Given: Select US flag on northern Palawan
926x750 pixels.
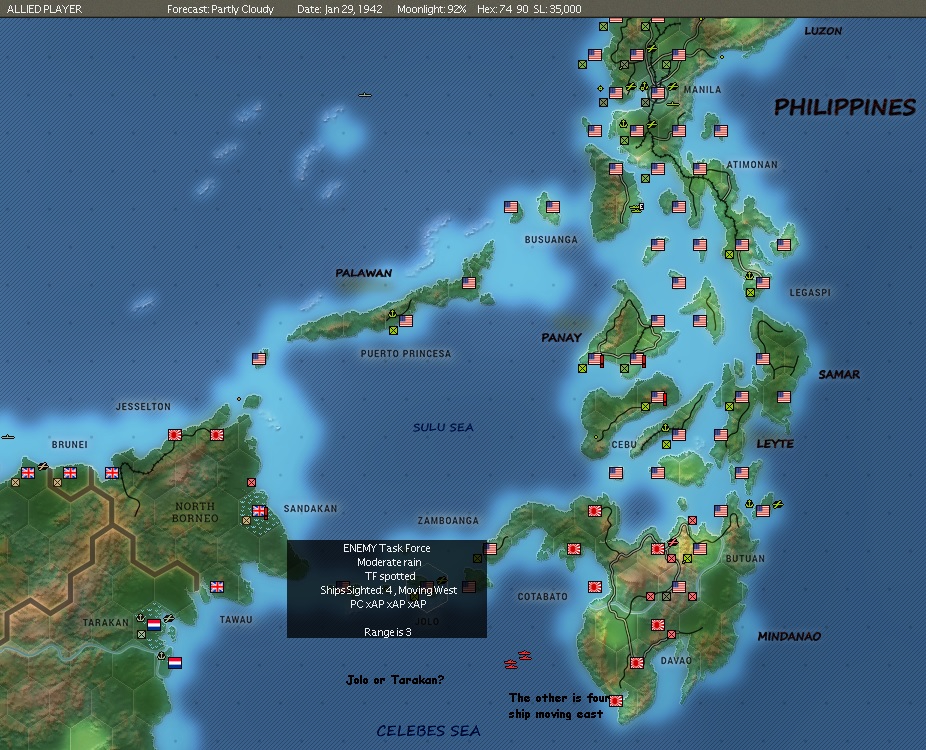Looking at the screenshot, I should point(469,283).
